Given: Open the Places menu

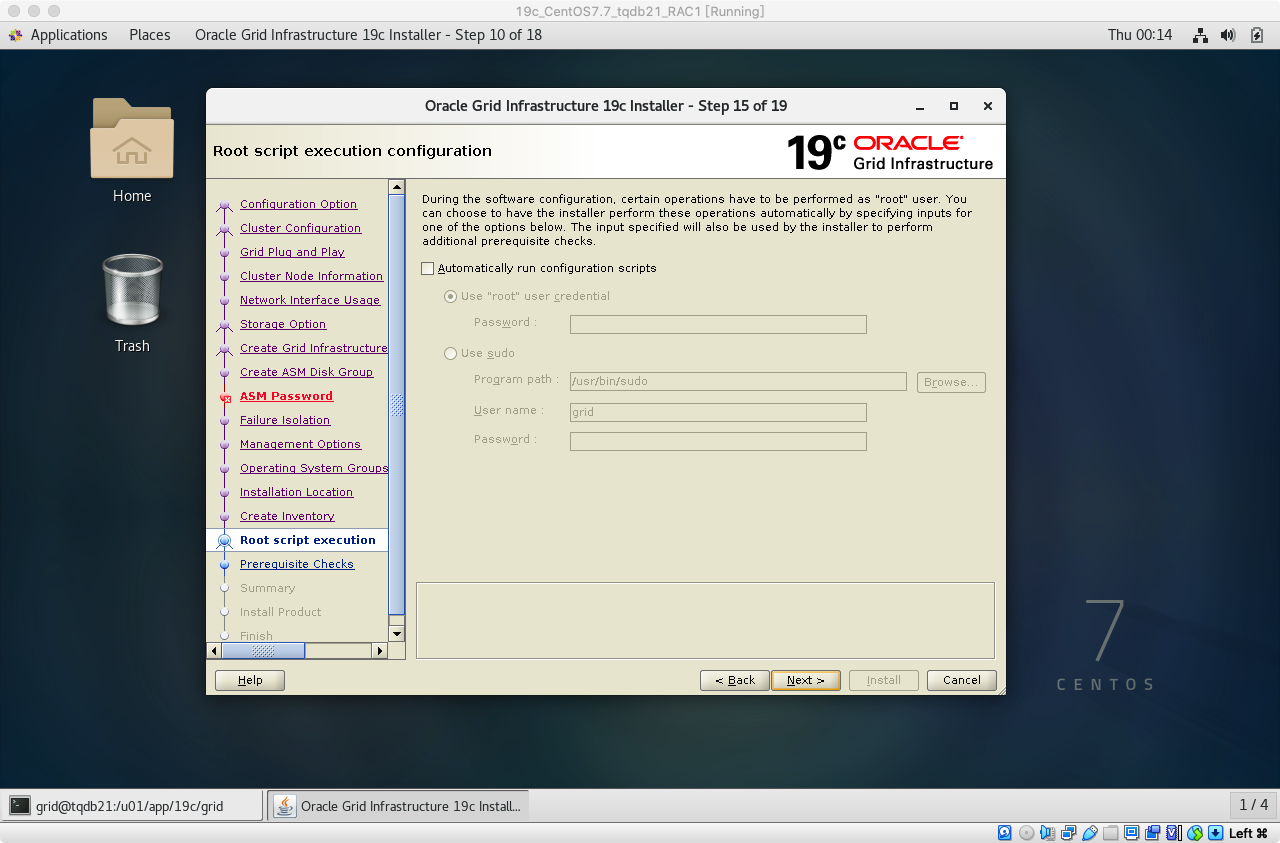Looking at the screenshot, I should click(150, 35).
